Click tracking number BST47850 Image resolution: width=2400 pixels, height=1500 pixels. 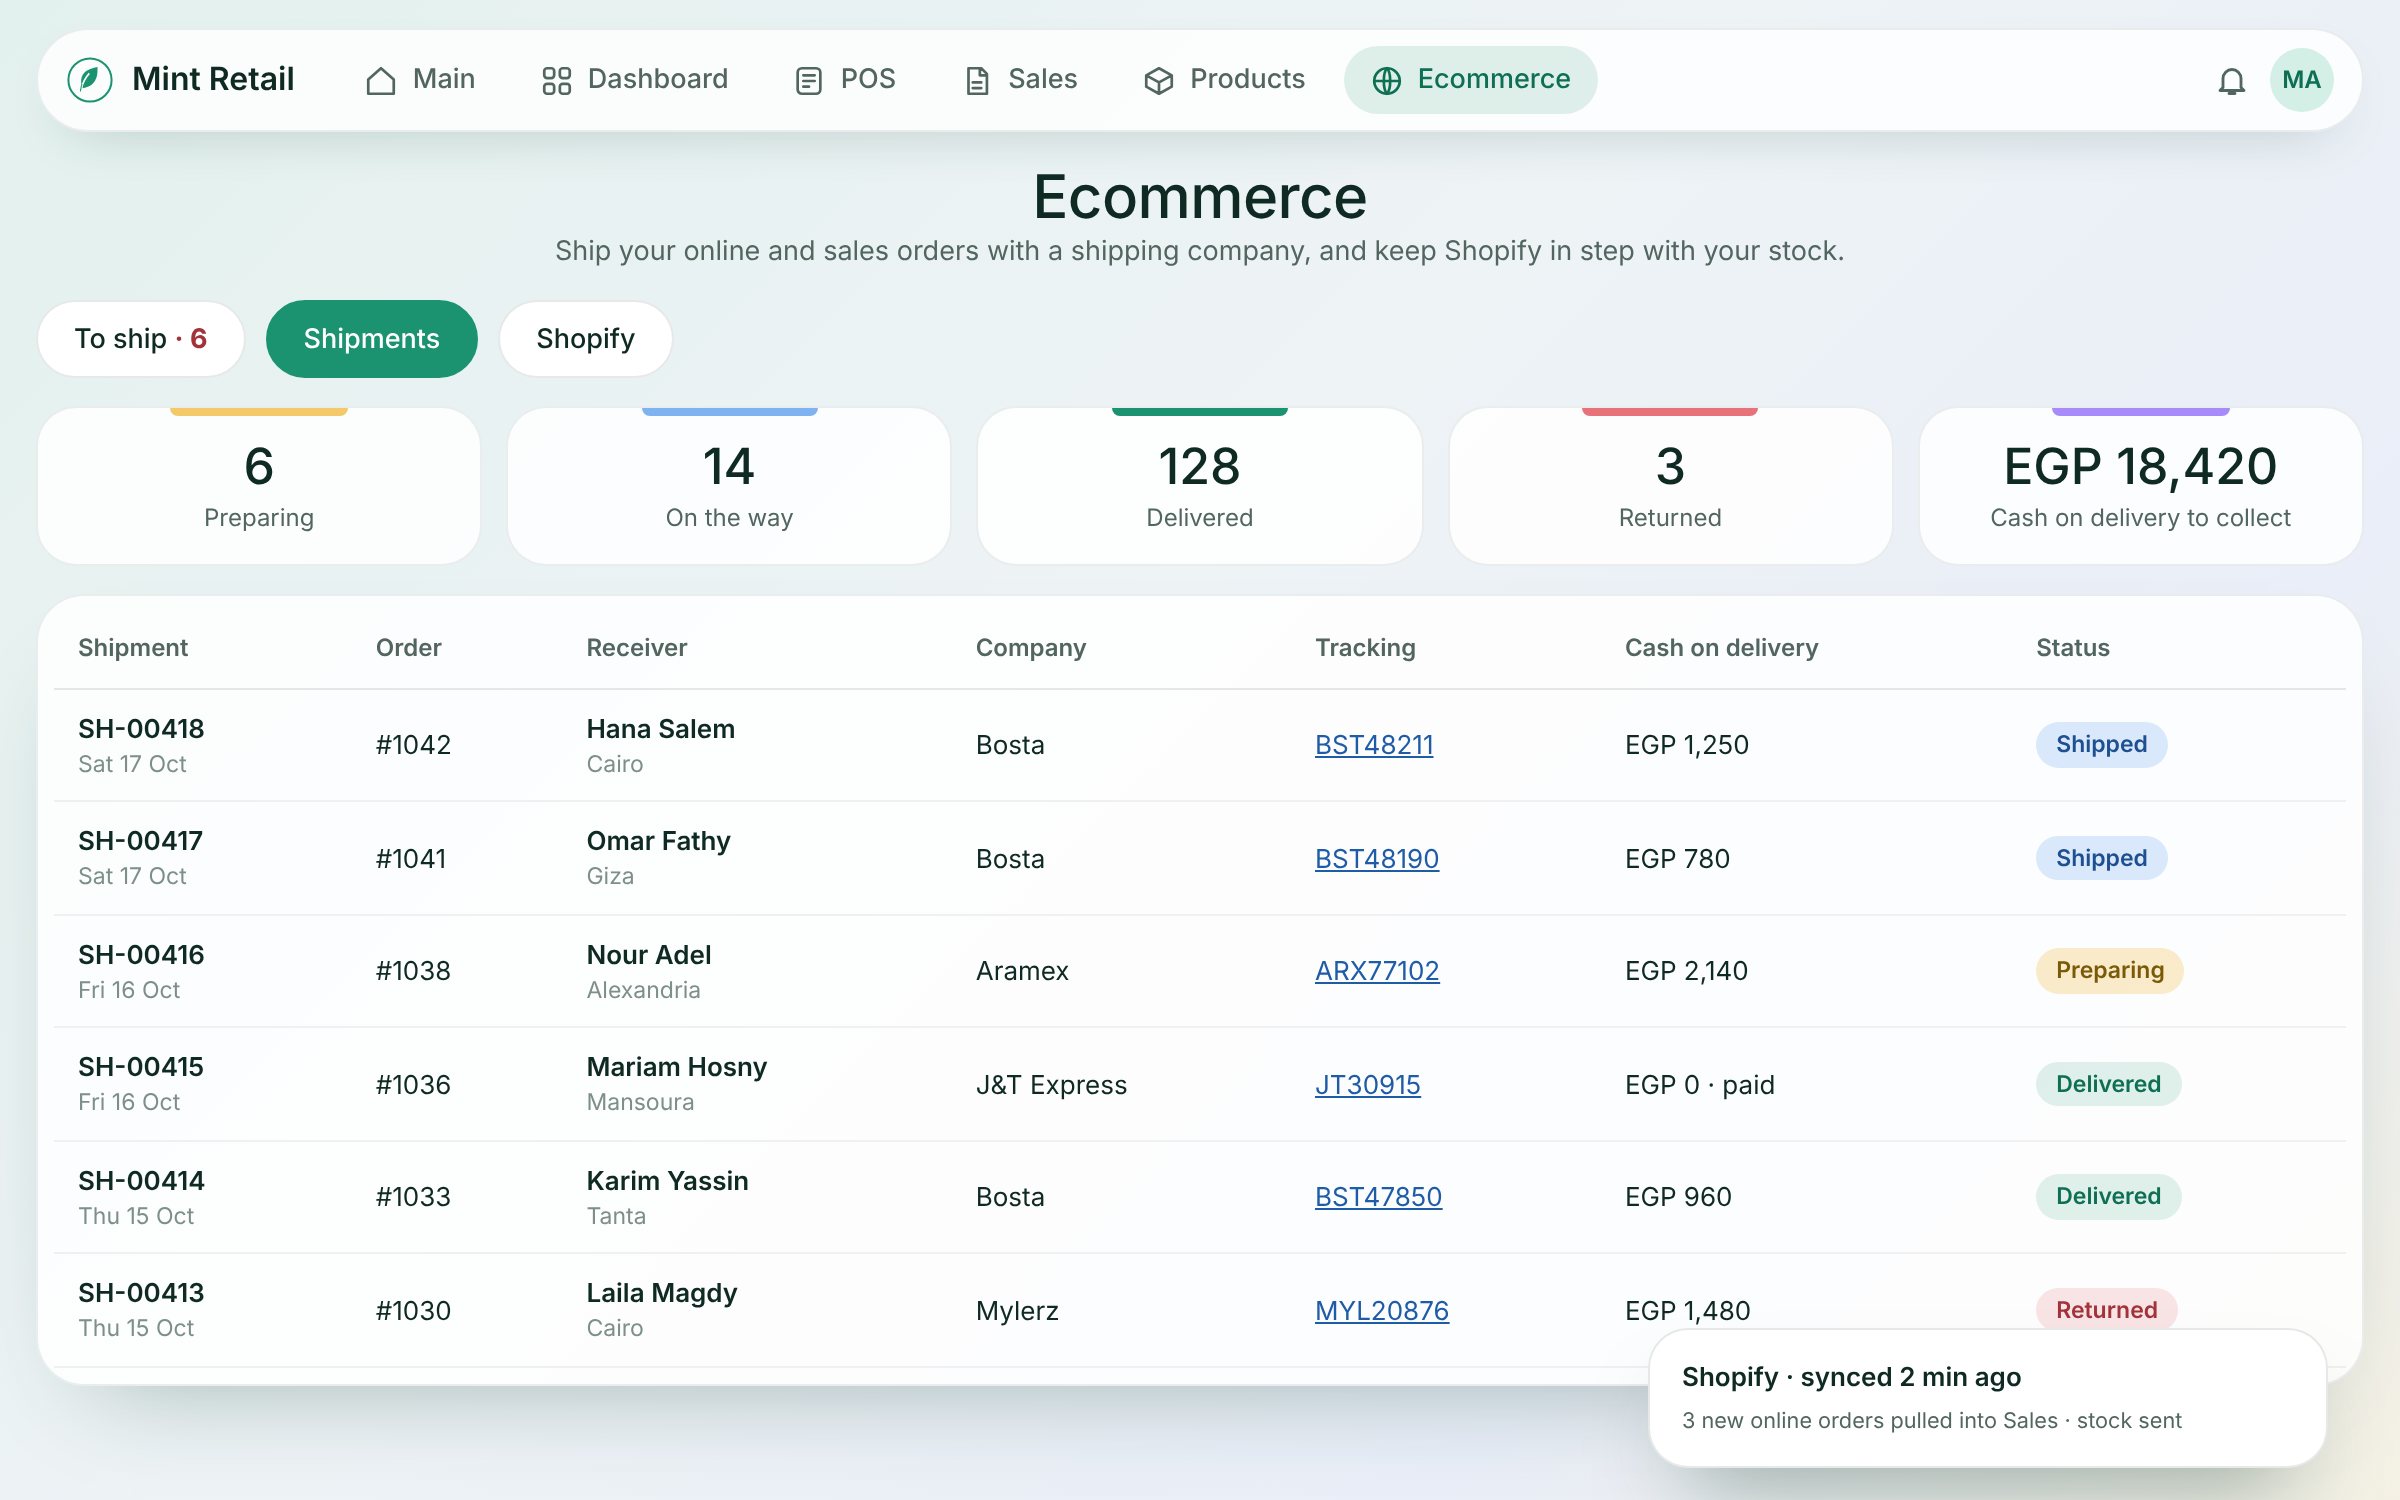1378,1197
